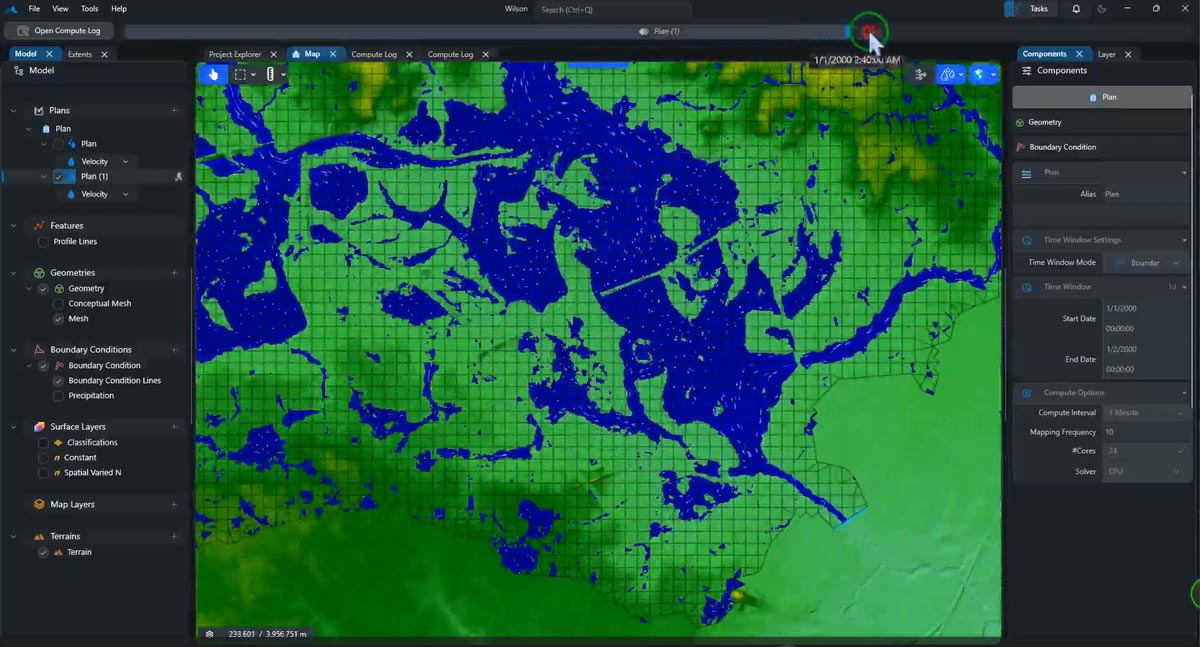Select the pan hand tool in map toolbar
This screenshot has width=1200, height=647.
tap(213, 74)
